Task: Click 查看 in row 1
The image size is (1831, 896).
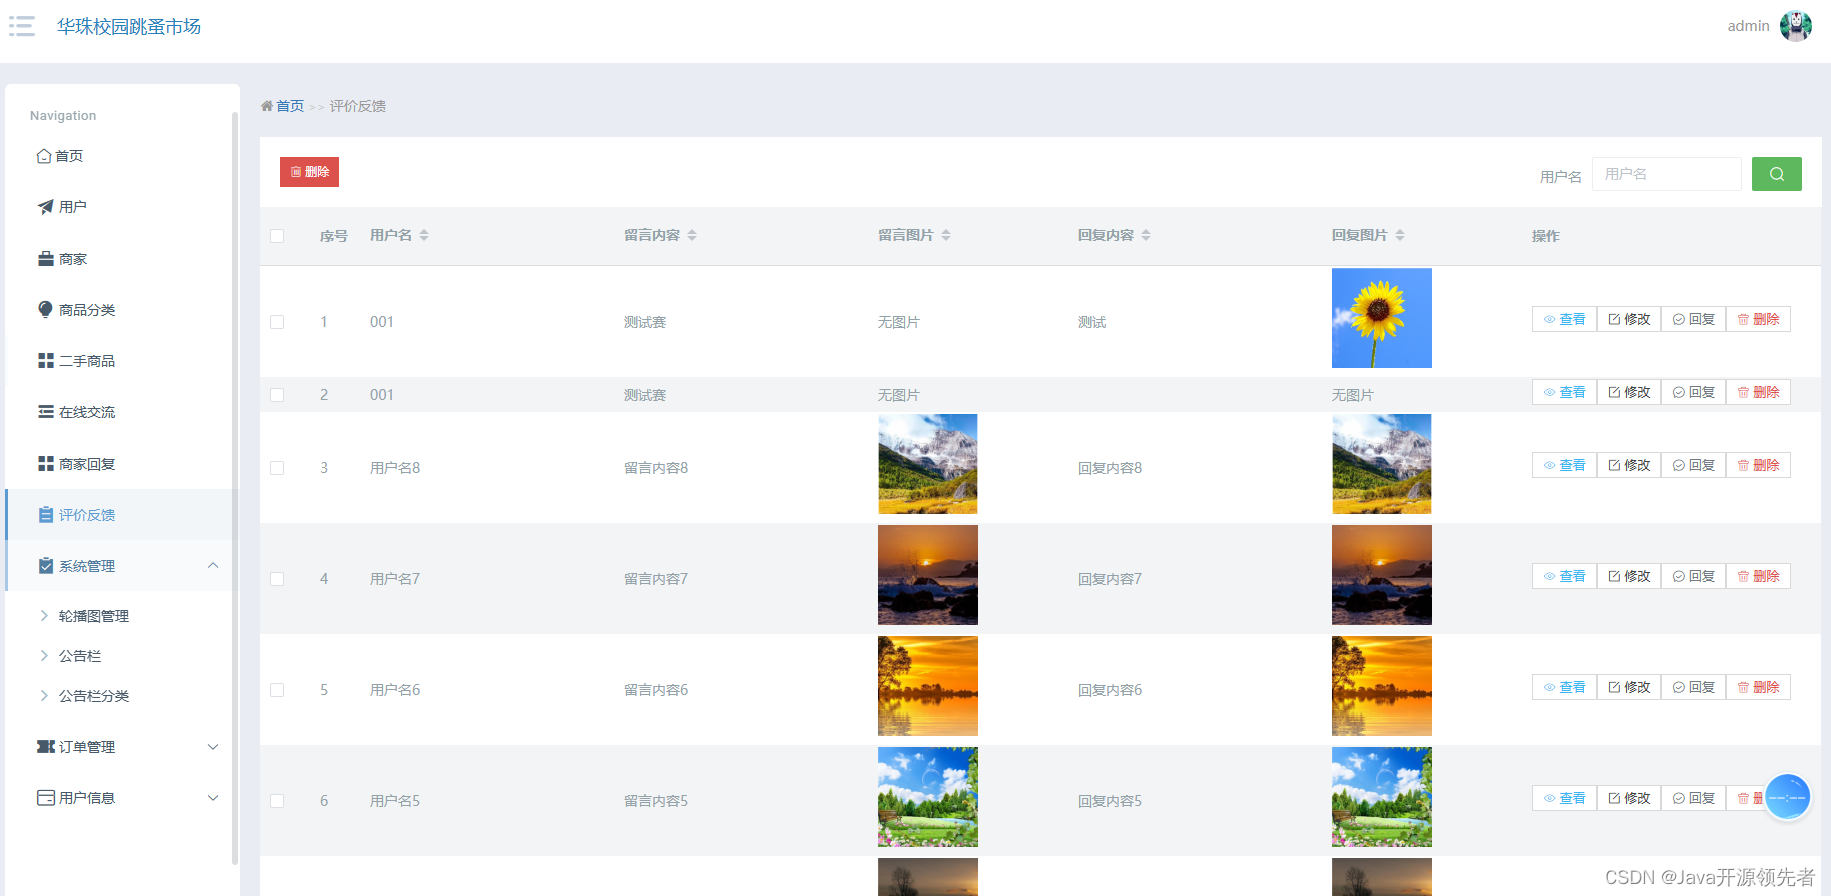Action: pyautogui.click(x=1564, y=319)
